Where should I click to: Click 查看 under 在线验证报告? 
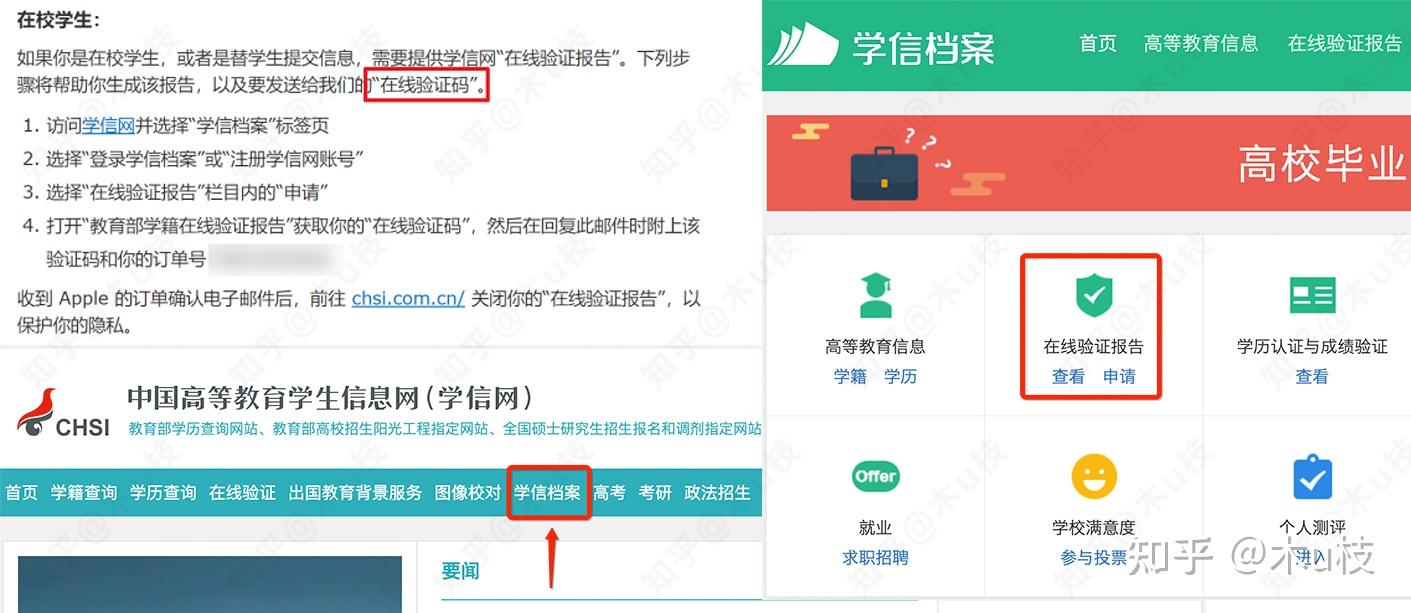click(x=1068, y=377)
